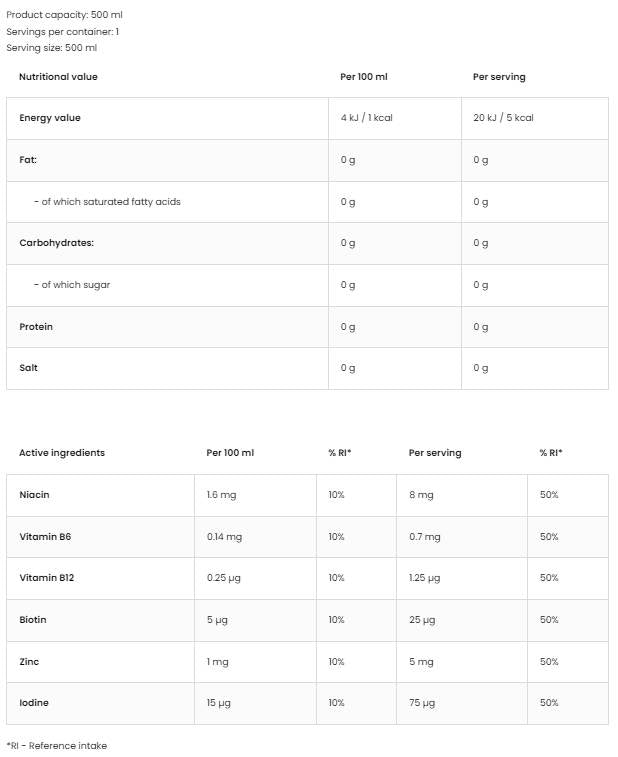Viewport: 618px width, 757px height.
Task: Click the '20 kJ / 5 kcal' cell
Action: coord(503,118)
